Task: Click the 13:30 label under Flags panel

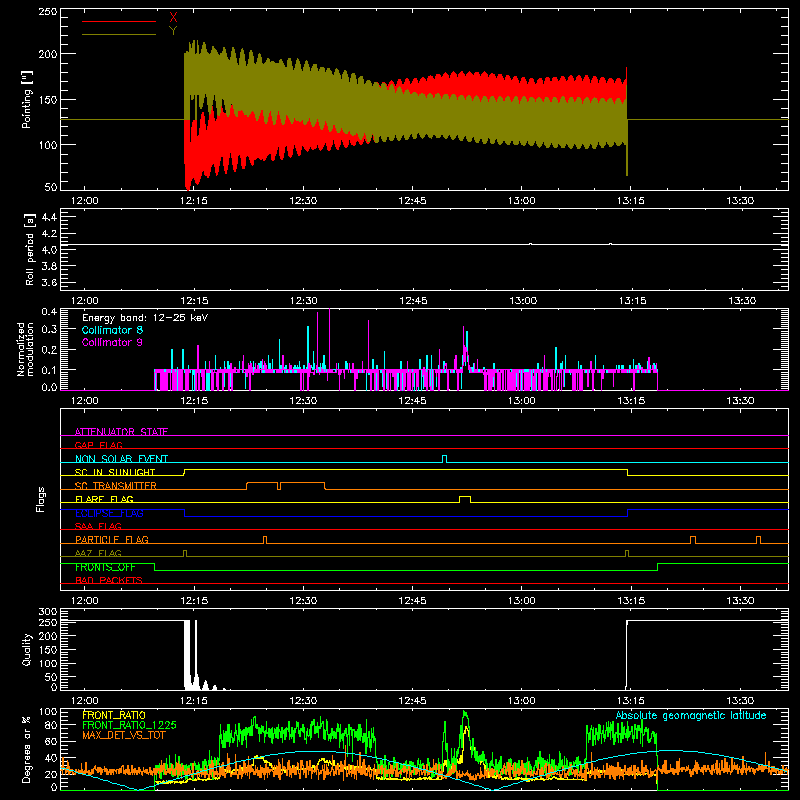Action: click(x=741, y=601)
